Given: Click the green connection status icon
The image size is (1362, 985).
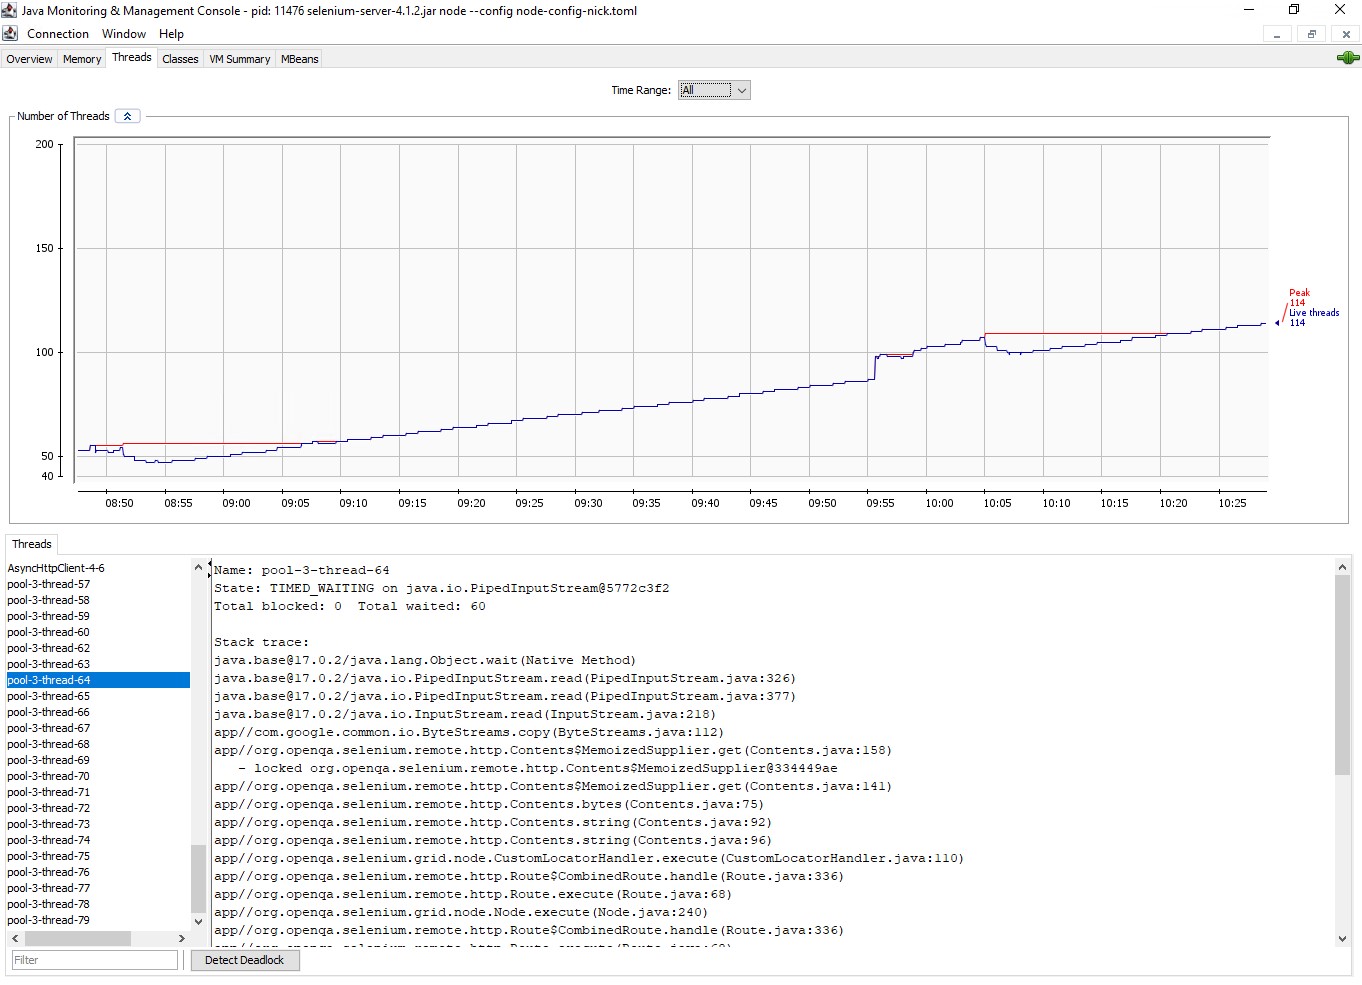Looking at the screenshot, I should point(1348,58).
